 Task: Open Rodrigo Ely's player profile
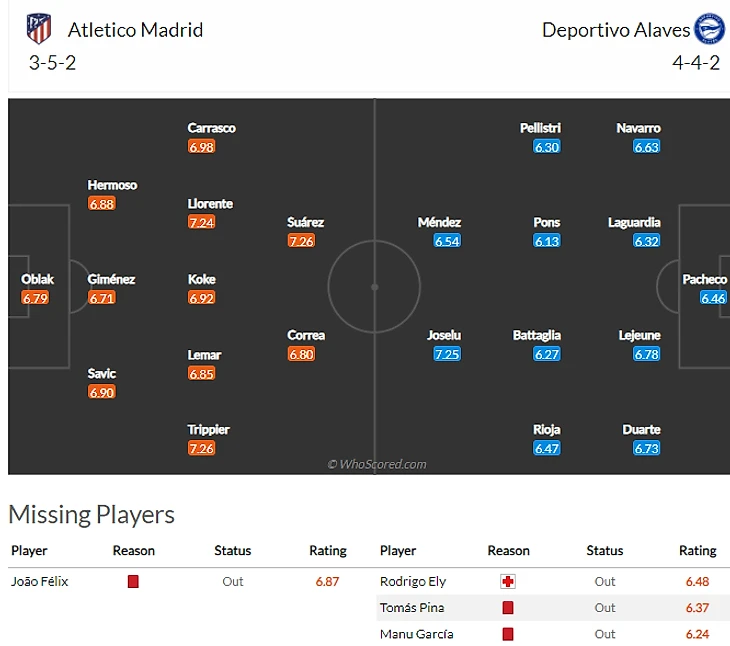click(x=413, y=581)
